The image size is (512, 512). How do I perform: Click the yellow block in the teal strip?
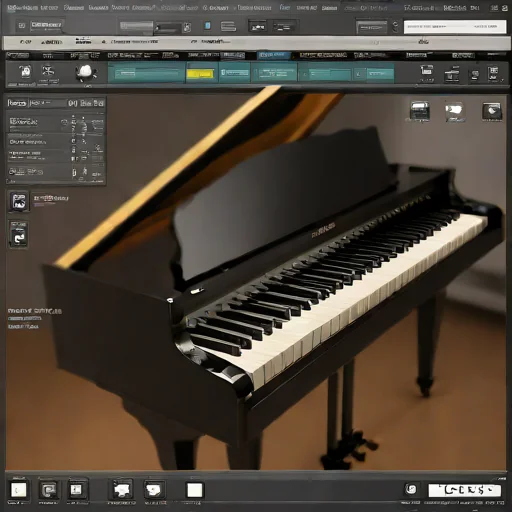coord(200,74)
